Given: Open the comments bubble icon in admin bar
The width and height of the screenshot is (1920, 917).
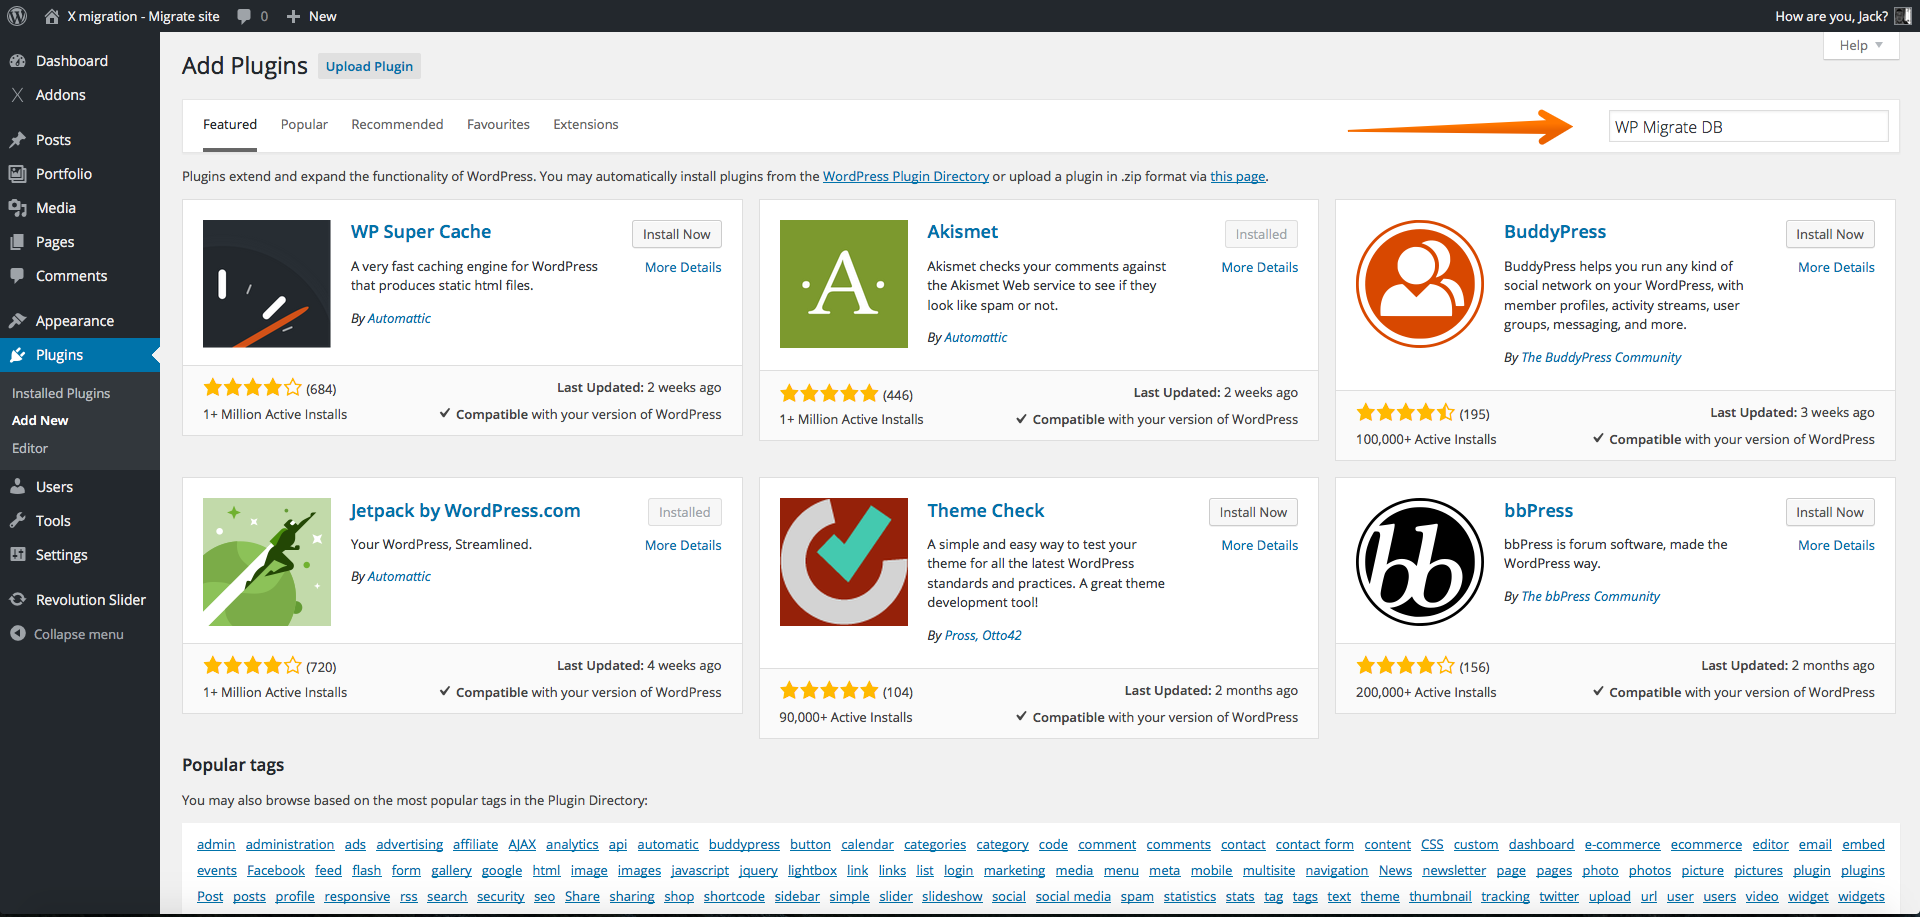Looking at the screenshot, I should click(x=244, y=16).
